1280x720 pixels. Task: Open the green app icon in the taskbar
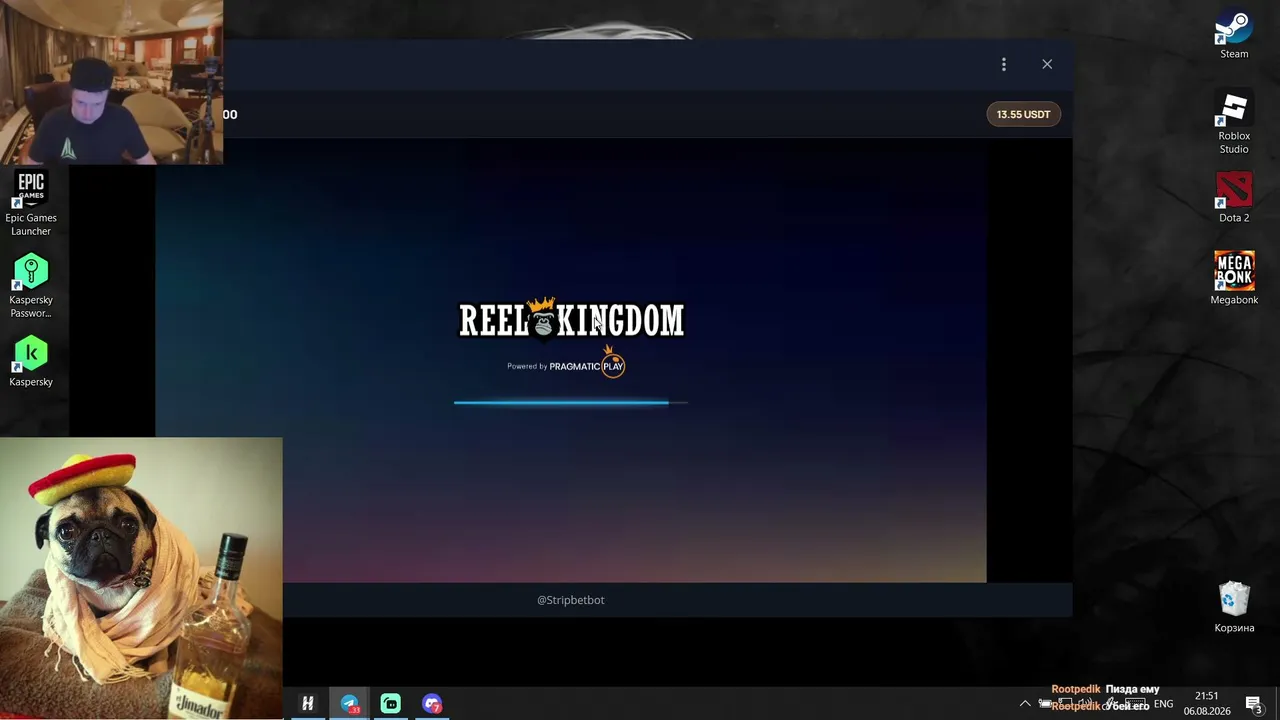click(390, 704)
